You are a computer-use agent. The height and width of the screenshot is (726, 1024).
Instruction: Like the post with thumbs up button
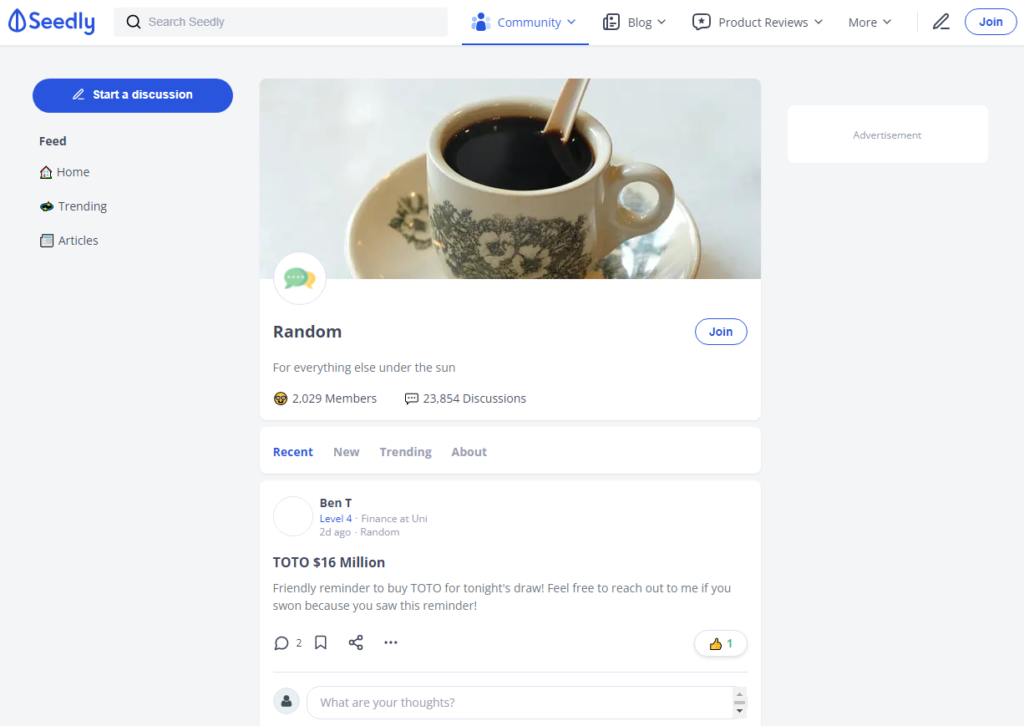[720, 644]
